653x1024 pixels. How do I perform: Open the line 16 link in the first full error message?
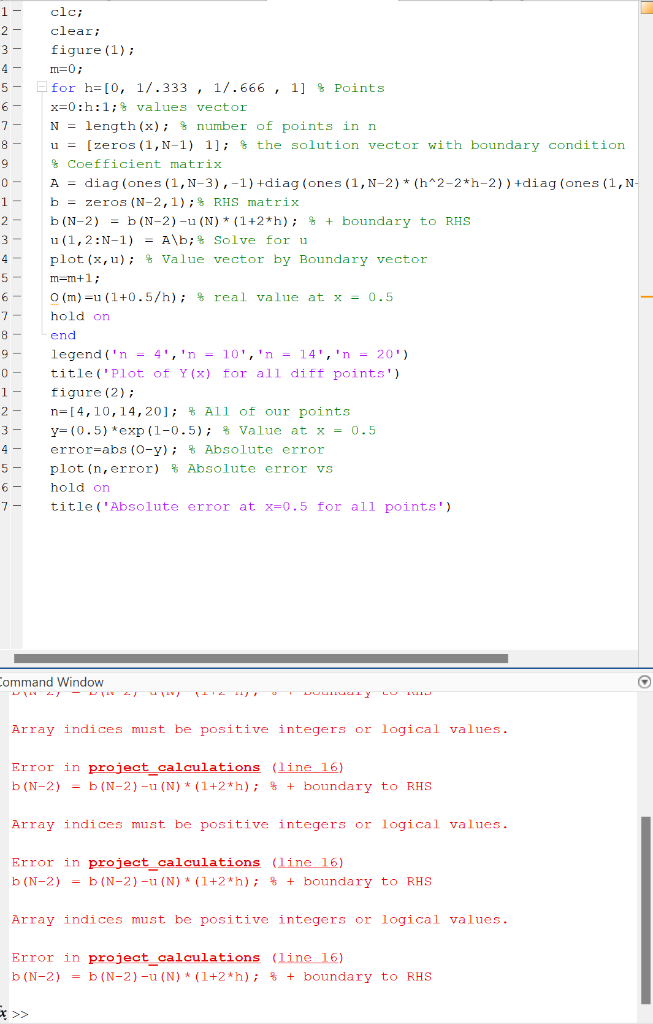(308, 767)
